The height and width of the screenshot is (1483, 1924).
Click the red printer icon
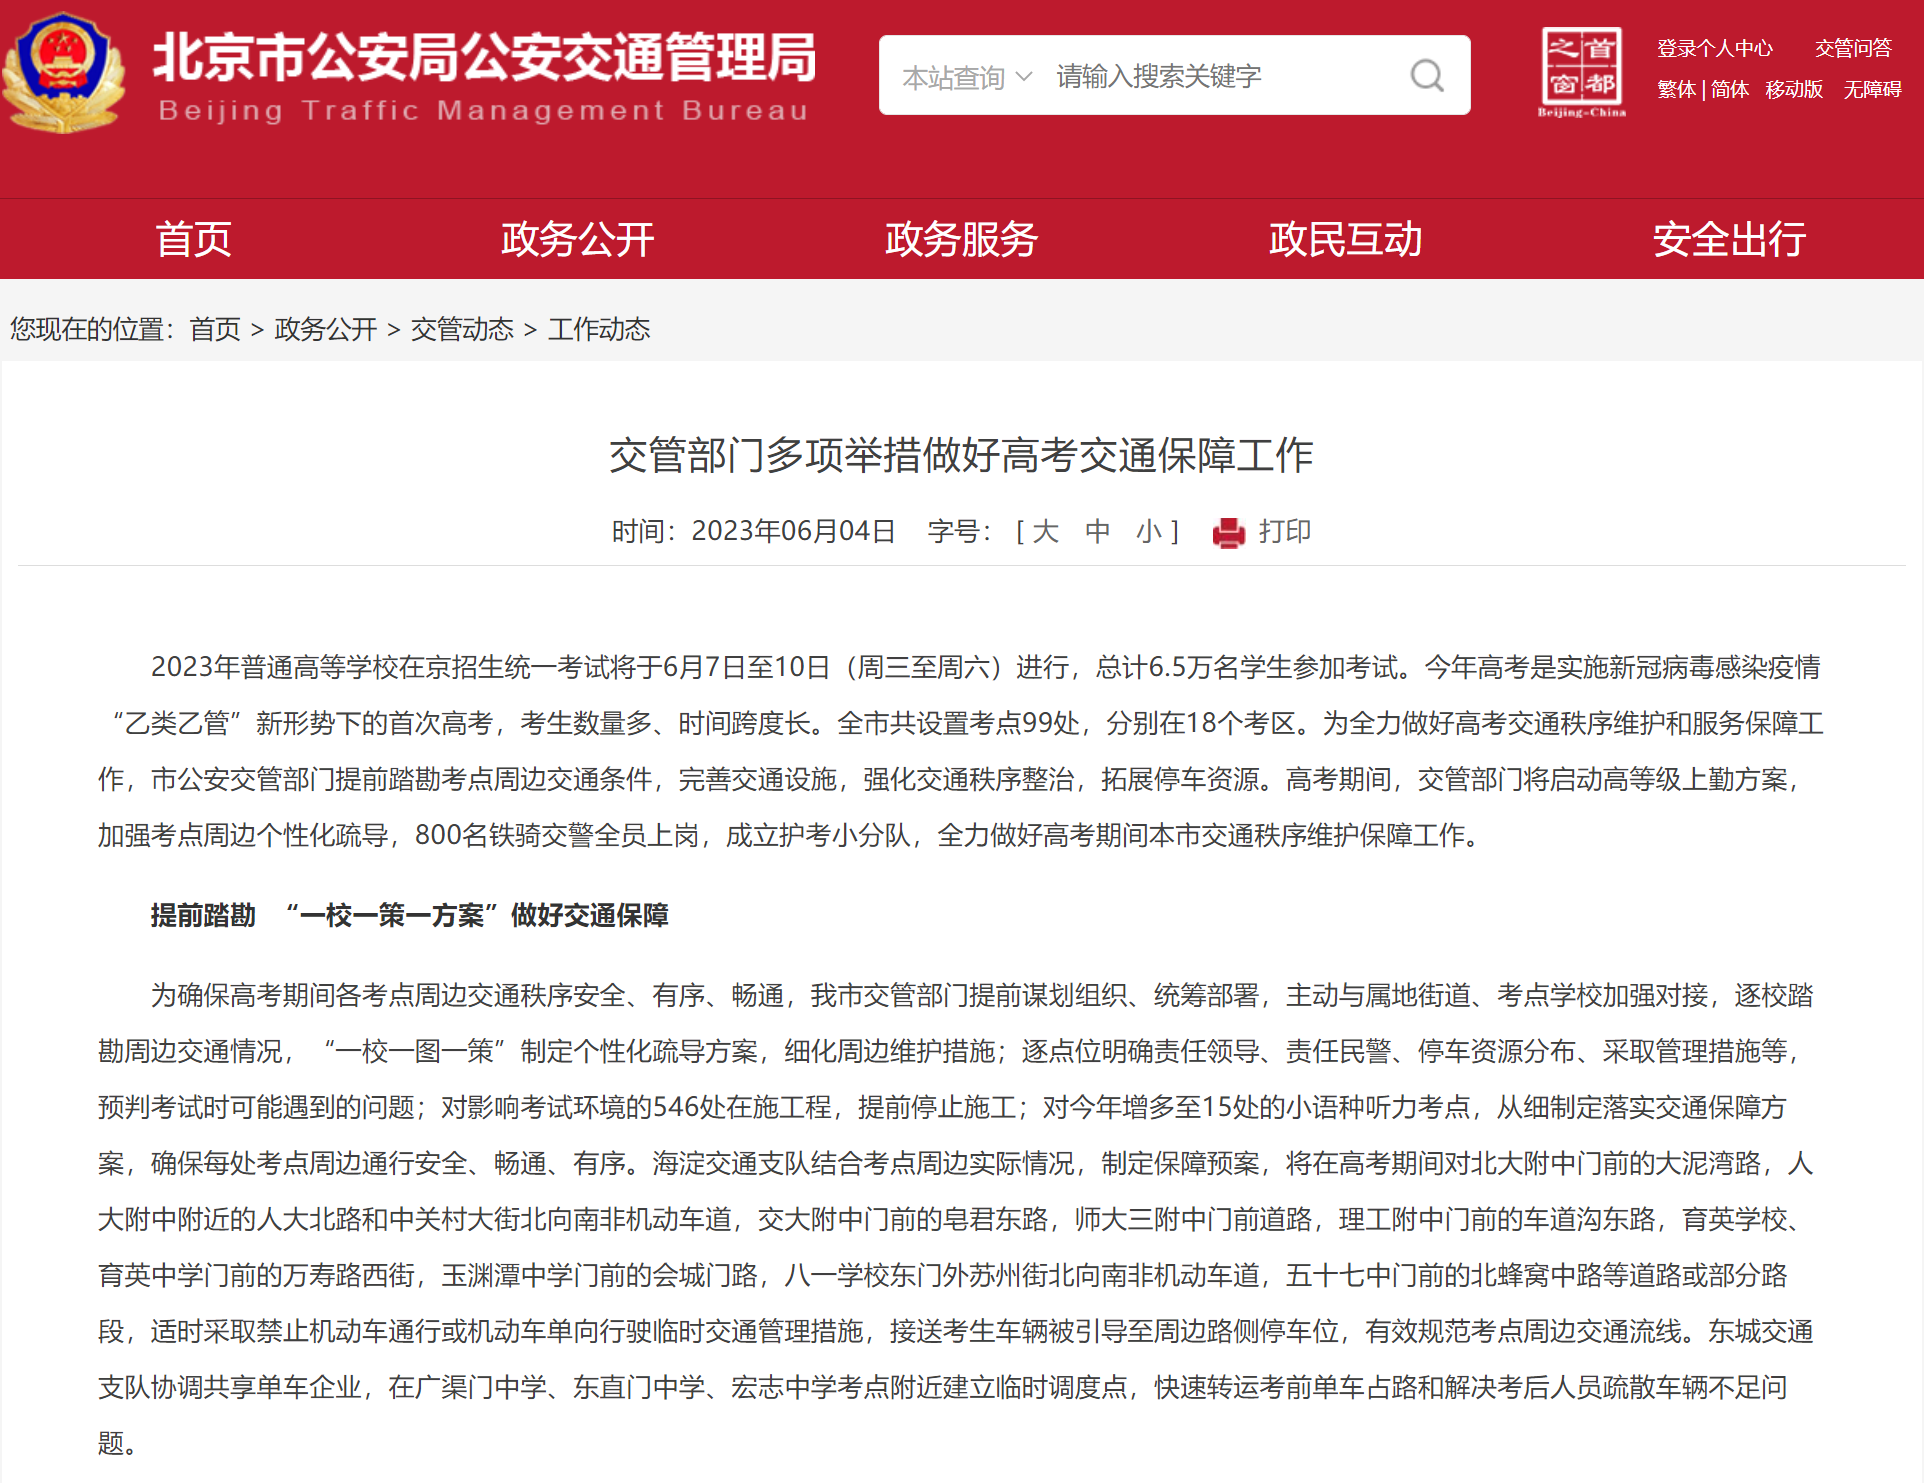[1229, 533]
